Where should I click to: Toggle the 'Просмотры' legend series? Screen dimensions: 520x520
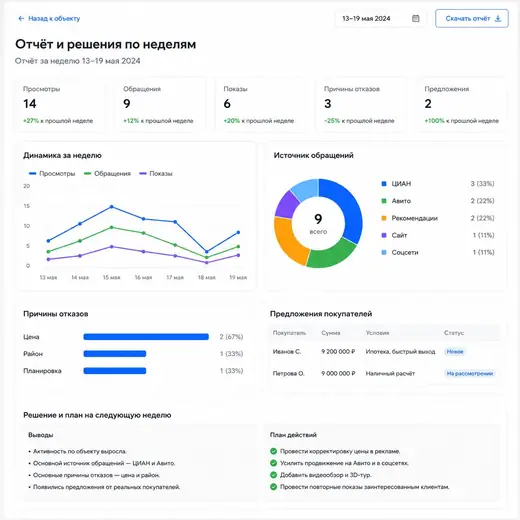click(x=52, y=174)
